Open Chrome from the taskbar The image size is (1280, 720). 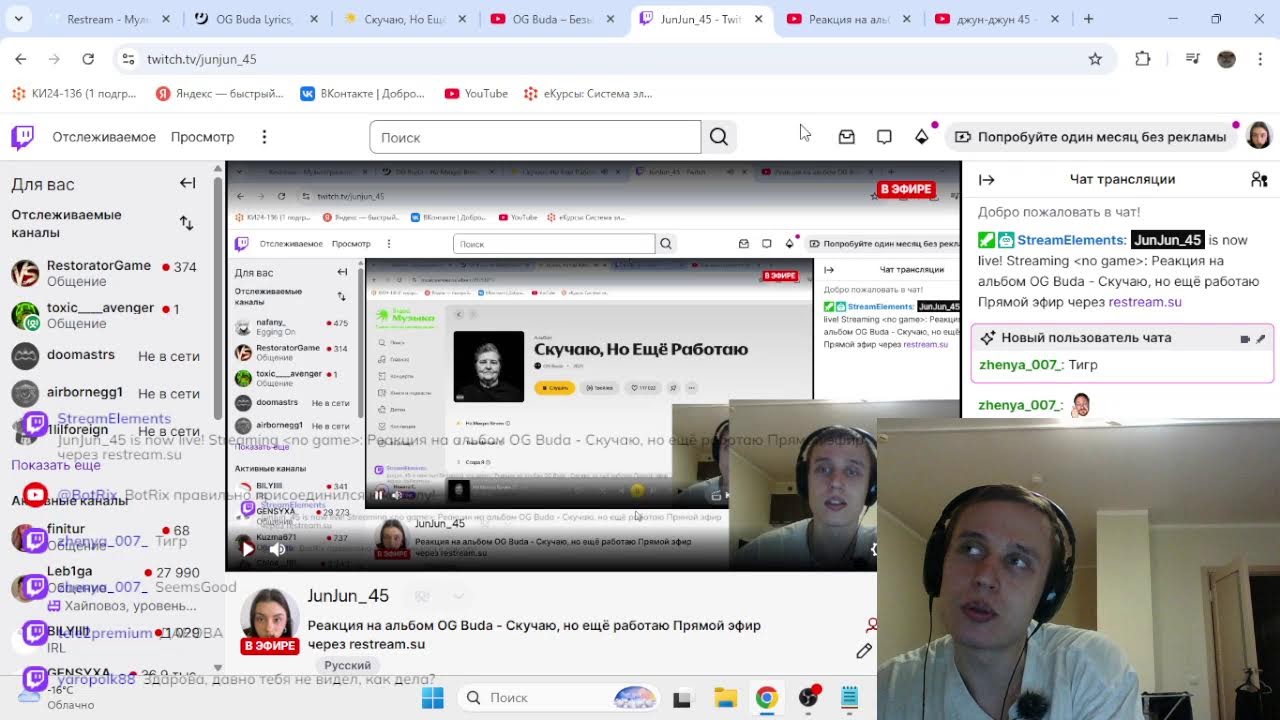767,698
